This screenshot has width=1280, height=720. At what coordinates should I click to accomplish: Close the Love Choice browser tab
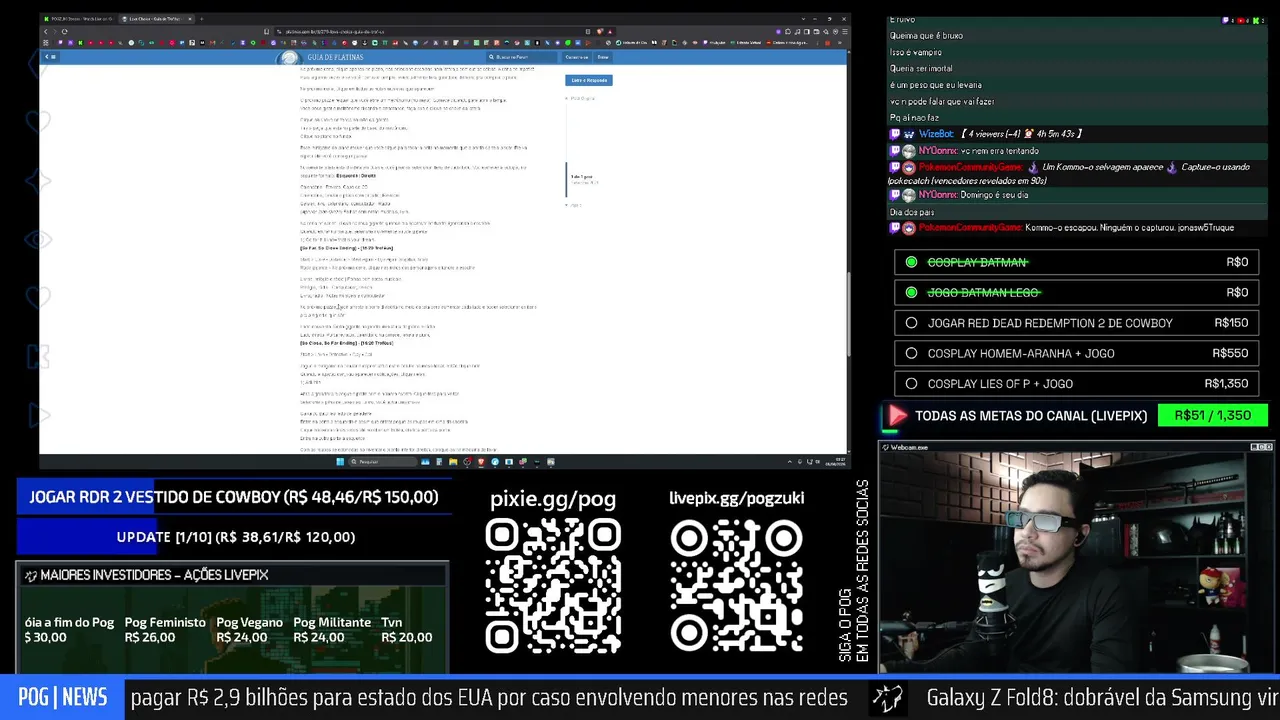point(190,19)
